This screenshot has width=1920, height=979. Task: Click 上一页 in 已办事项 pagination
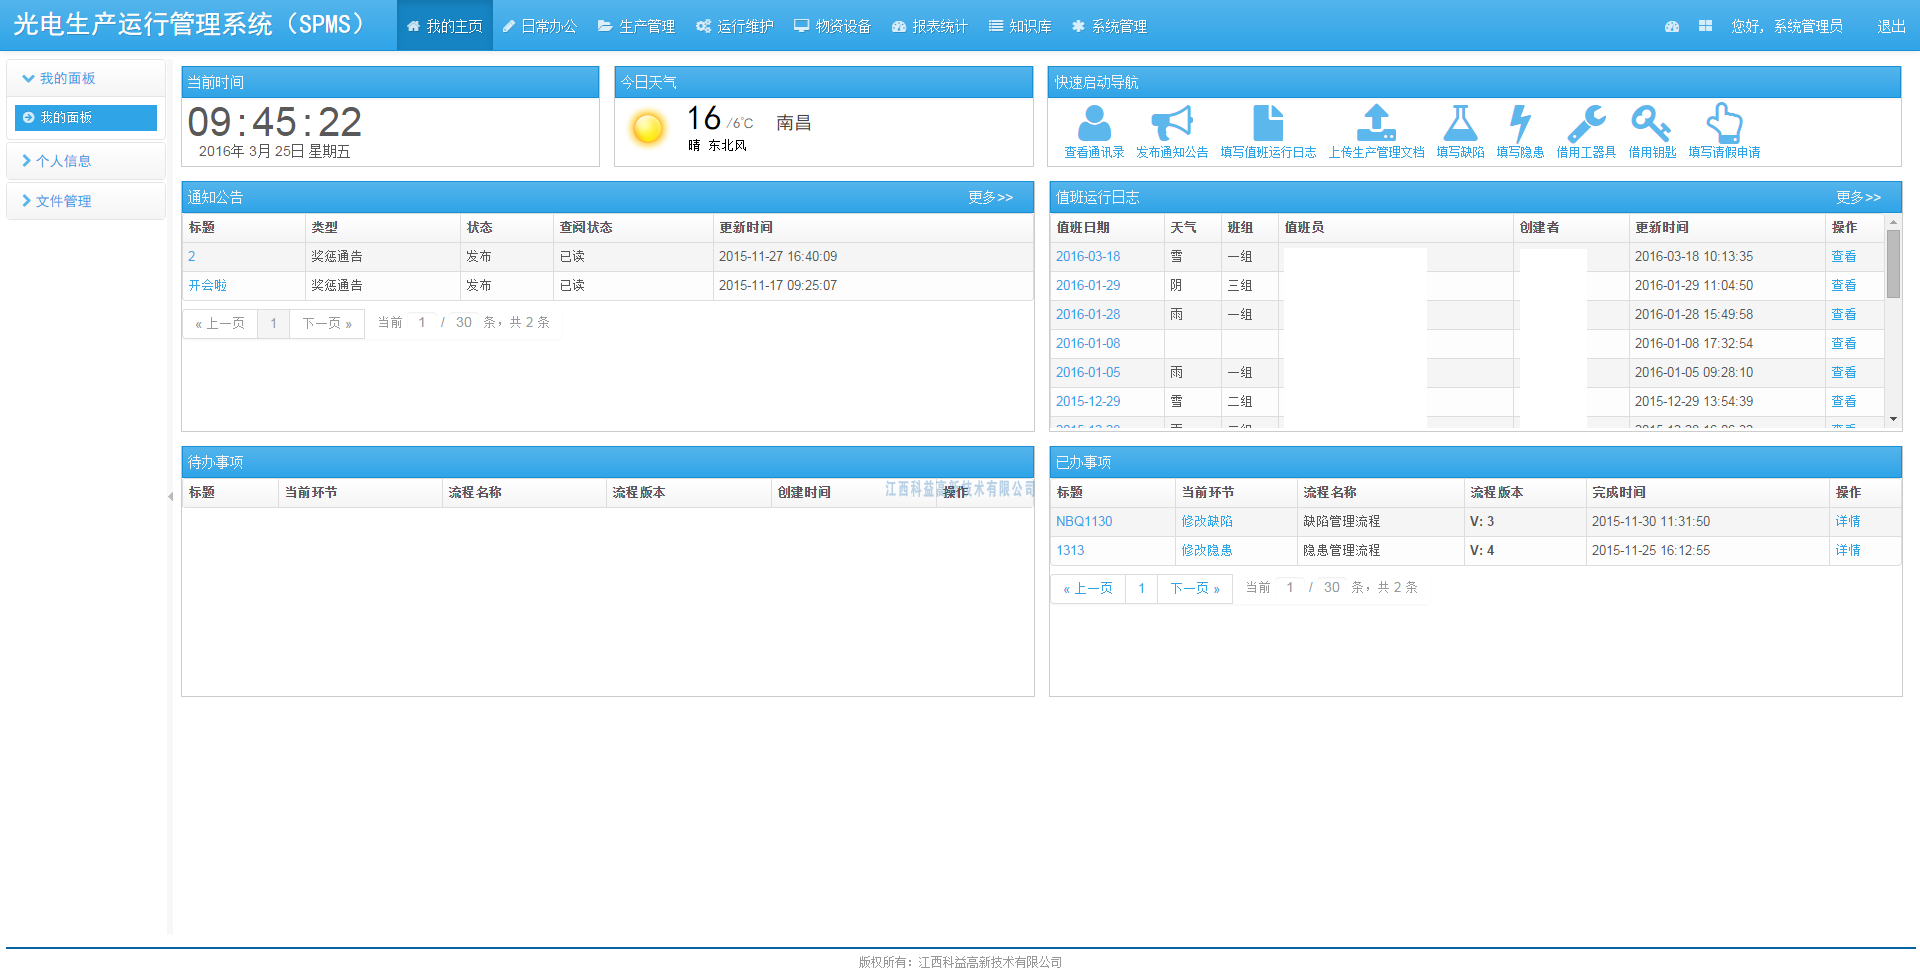point(1088,588)
